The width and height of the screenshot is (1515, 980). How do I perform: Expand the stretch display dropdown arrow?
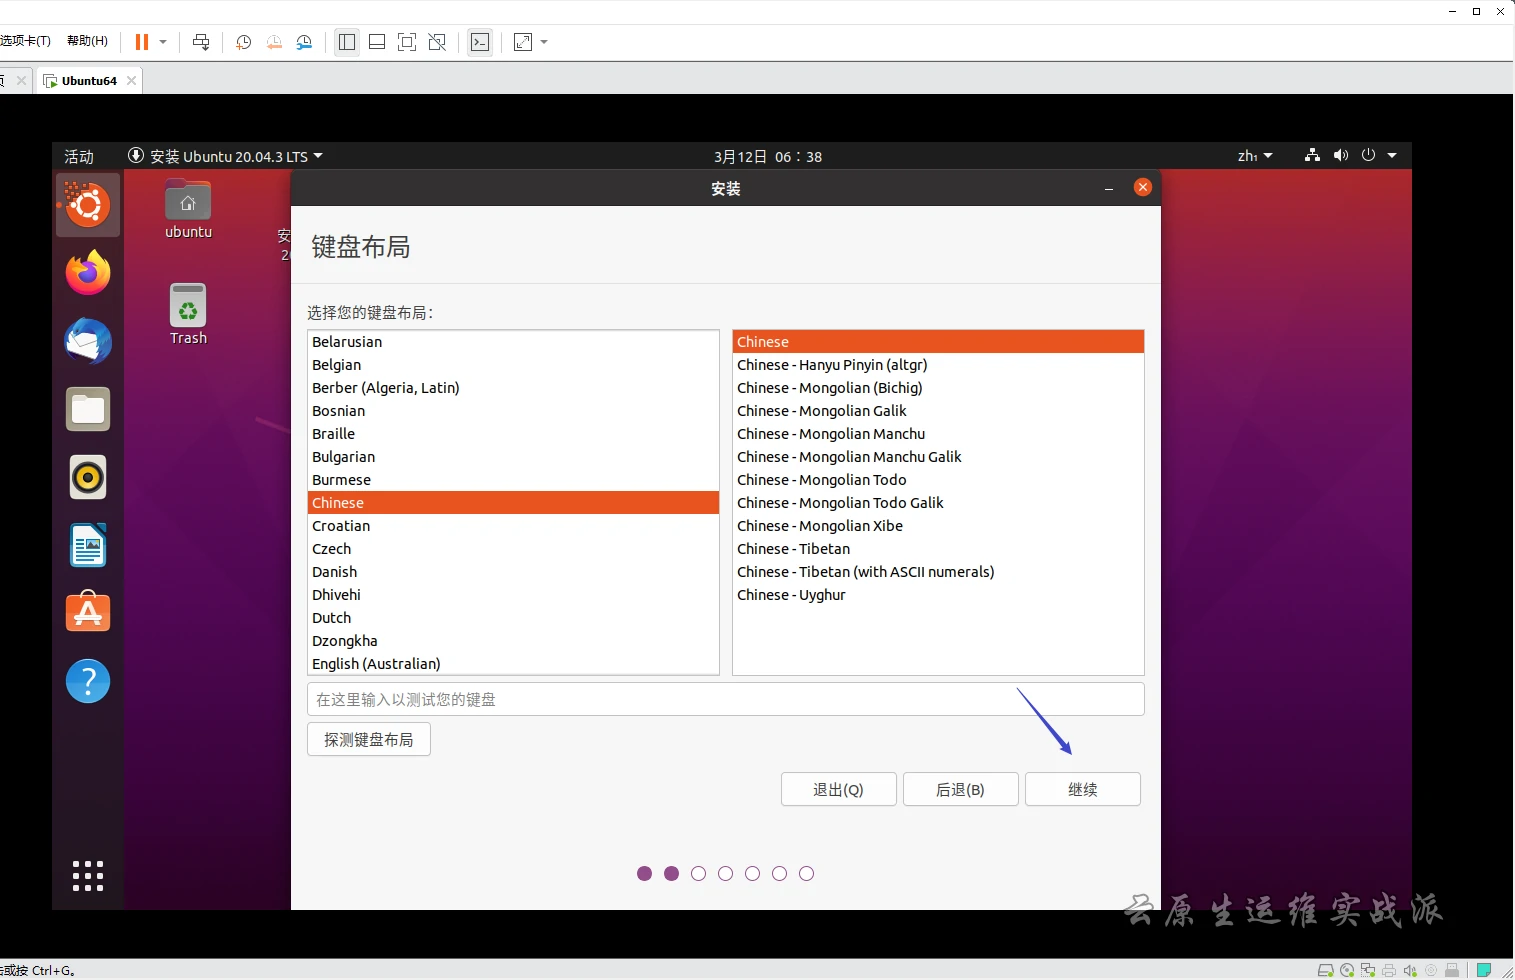[544, 42]
